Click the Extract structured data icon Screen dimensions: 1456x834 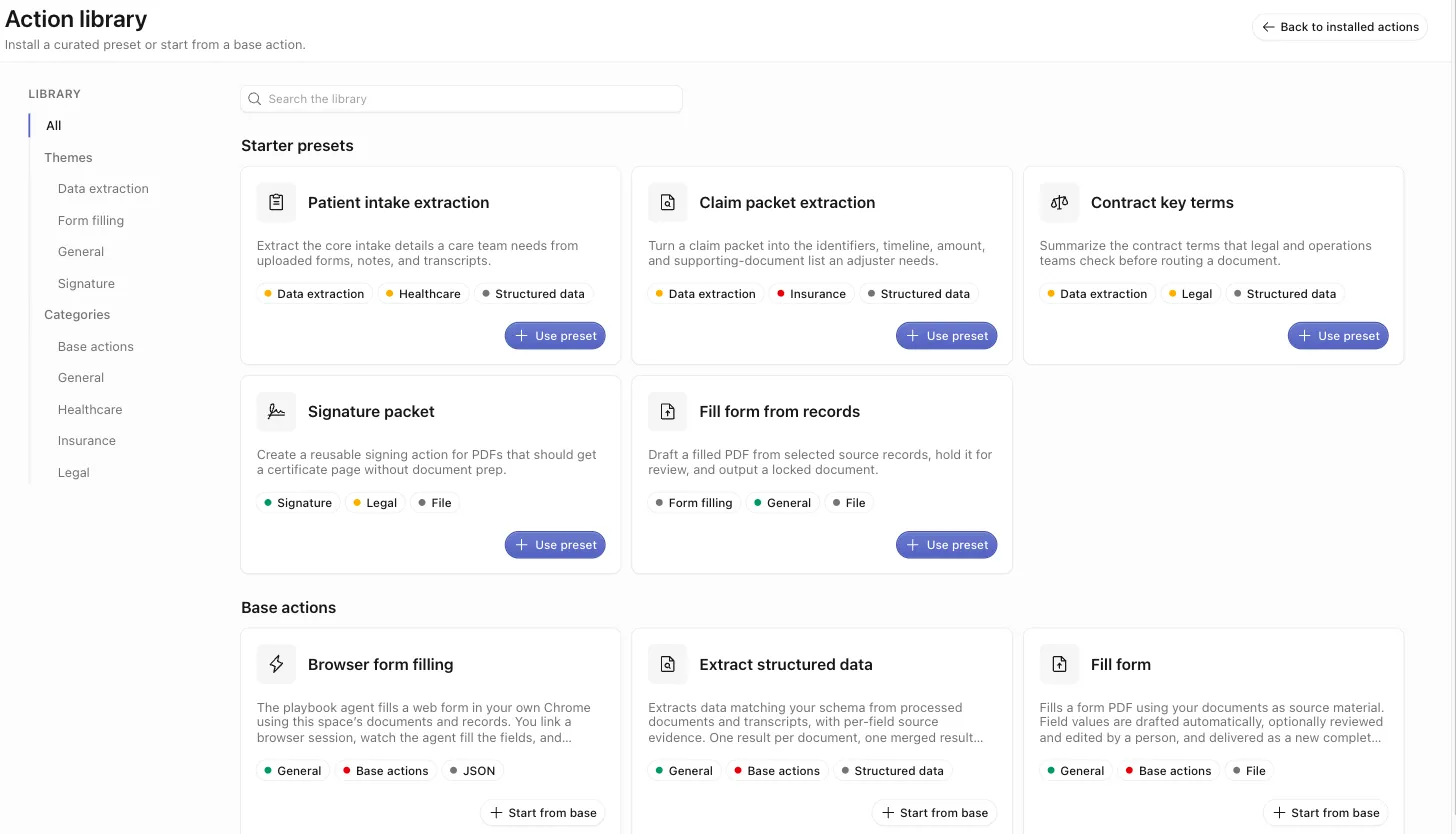pyautogui.click(x=668, y=664)
